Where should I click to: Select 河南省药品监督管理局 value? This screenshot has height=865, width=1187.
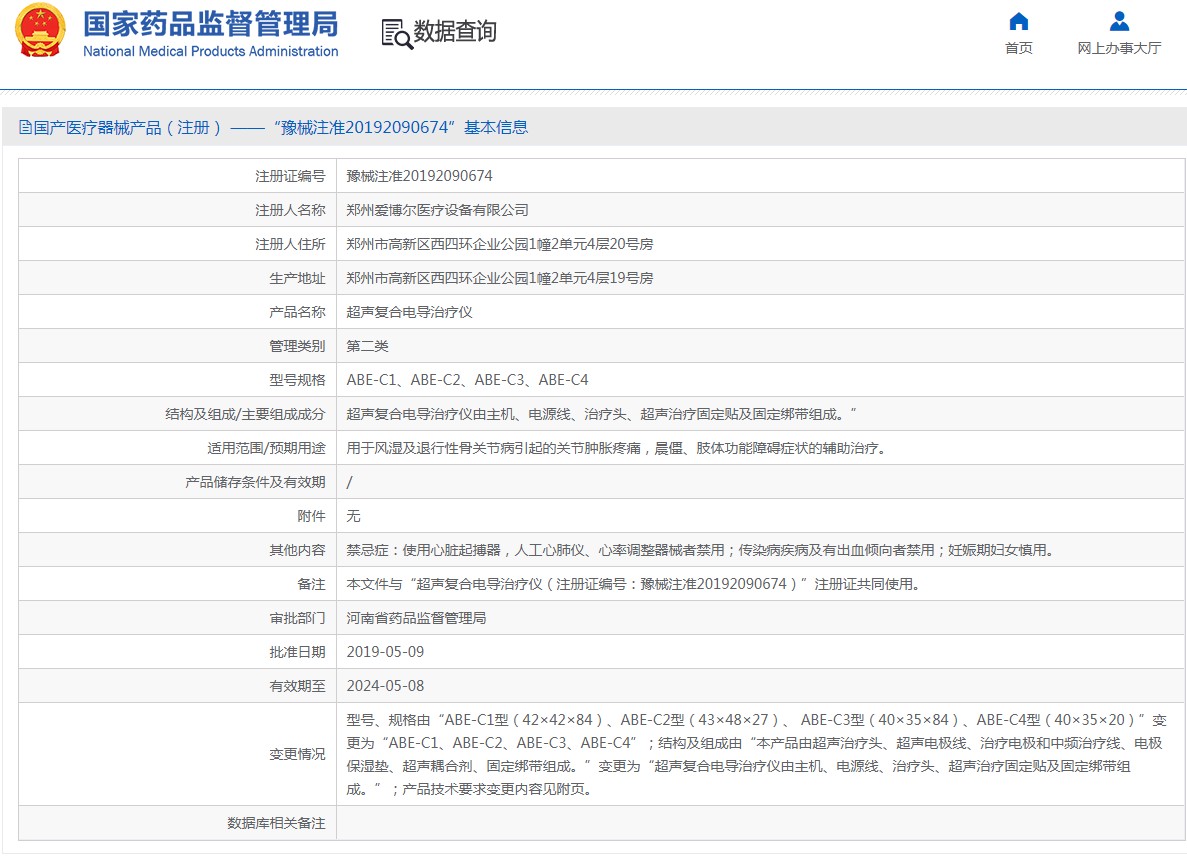tap(416, 618)
